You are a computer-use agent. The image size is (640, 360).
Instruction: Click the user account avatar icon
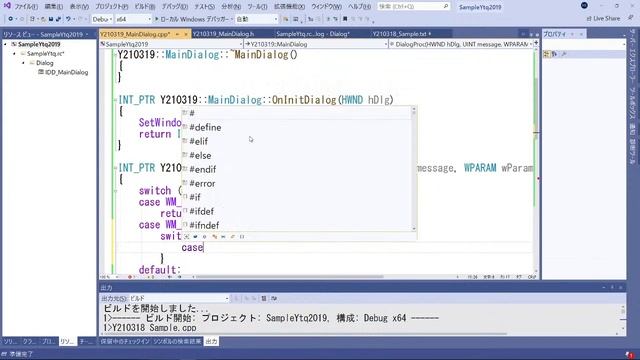584,6
